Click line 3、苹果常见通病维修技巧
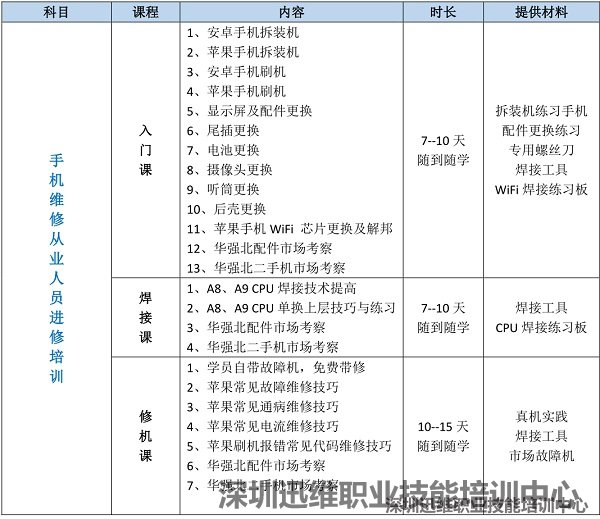The image size is (600, 519). [262, 406]
